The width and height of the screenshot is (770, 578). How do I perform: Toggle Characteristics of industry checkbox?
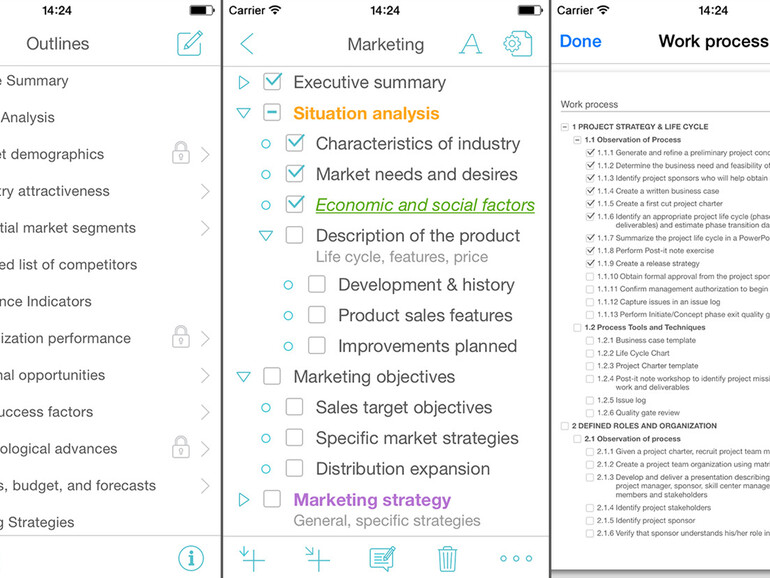[294, 144]
